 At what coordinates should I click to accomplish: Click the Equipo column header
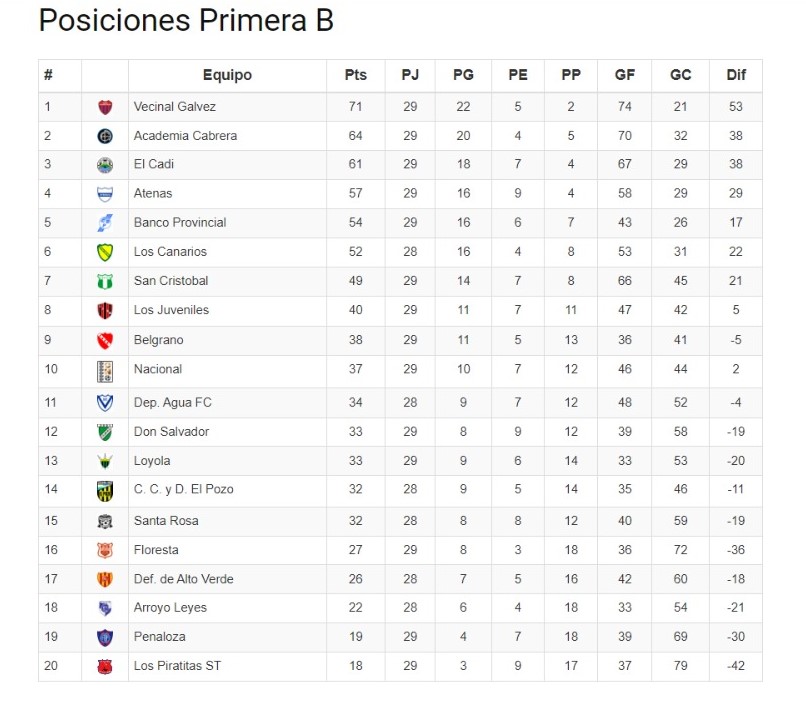[227, 75]
